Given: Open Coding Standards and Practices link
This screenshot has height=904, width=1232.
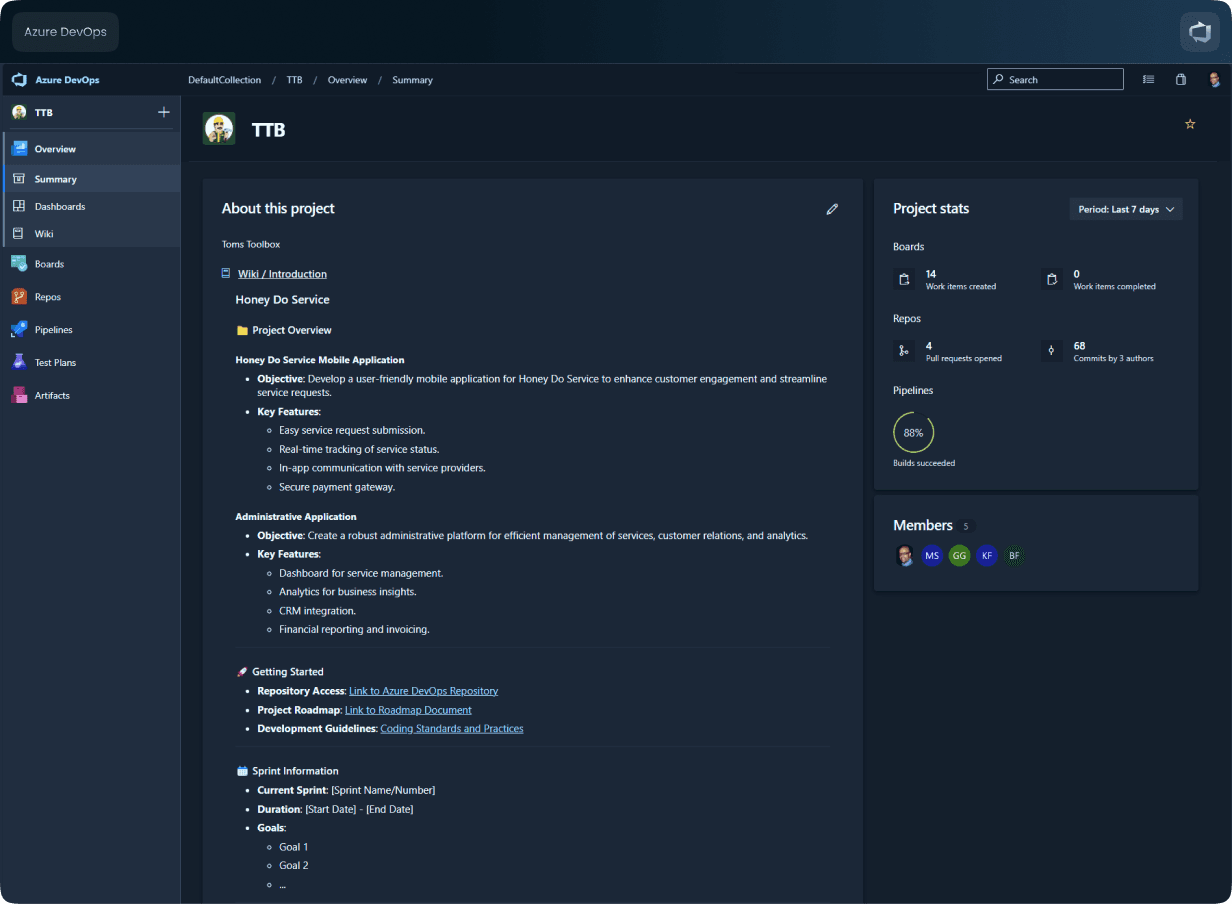Looking at the screenshot, I should point(452,729).
